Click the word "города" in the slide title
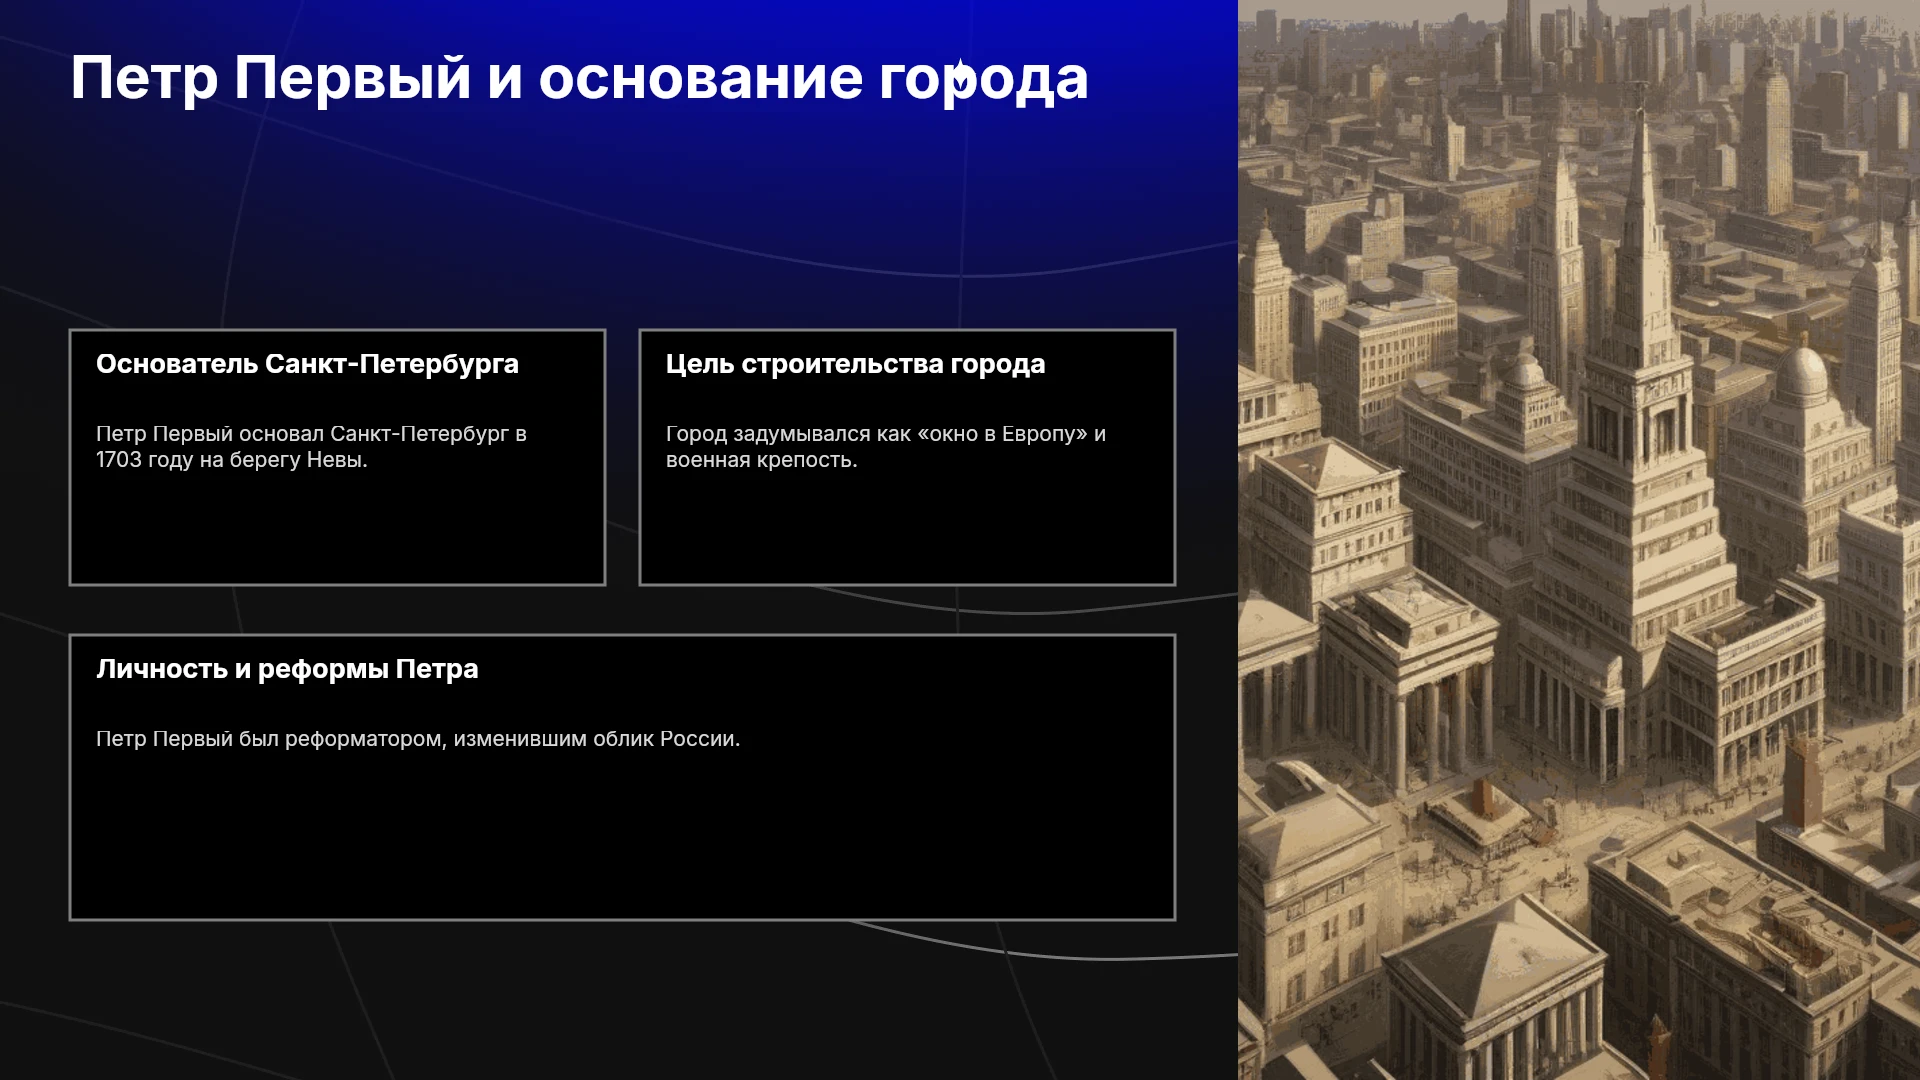 984,79
